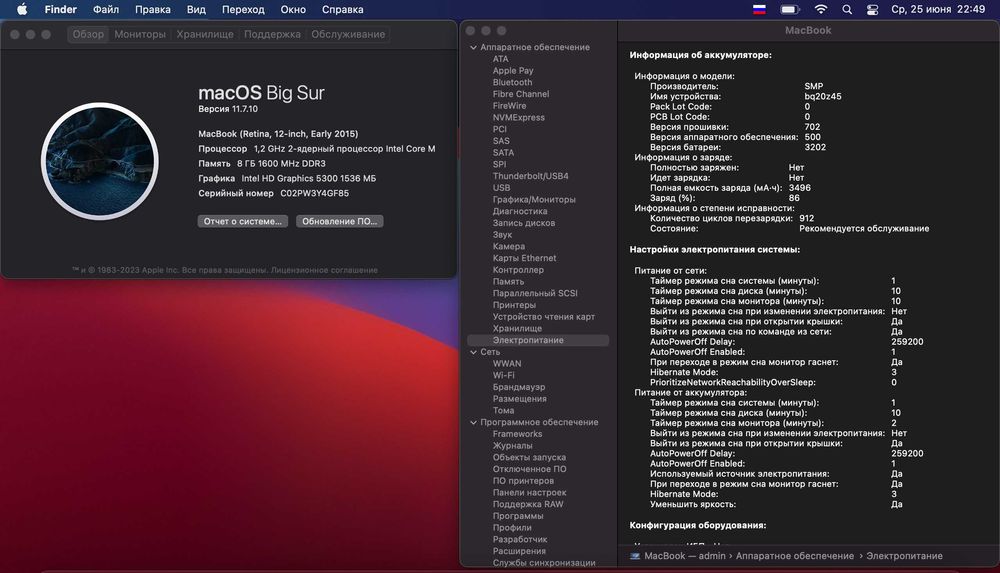Screen dimensions: 1000x573
Task: Click the Обновление ПО button
Action: coord(339,221)
